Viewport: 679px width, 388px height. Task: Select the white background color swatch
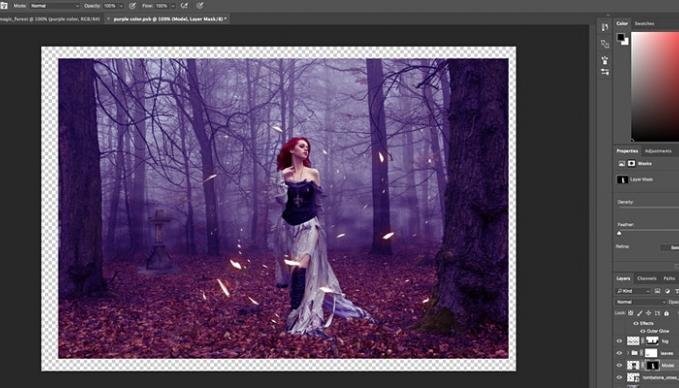click(x=626, y=42)
